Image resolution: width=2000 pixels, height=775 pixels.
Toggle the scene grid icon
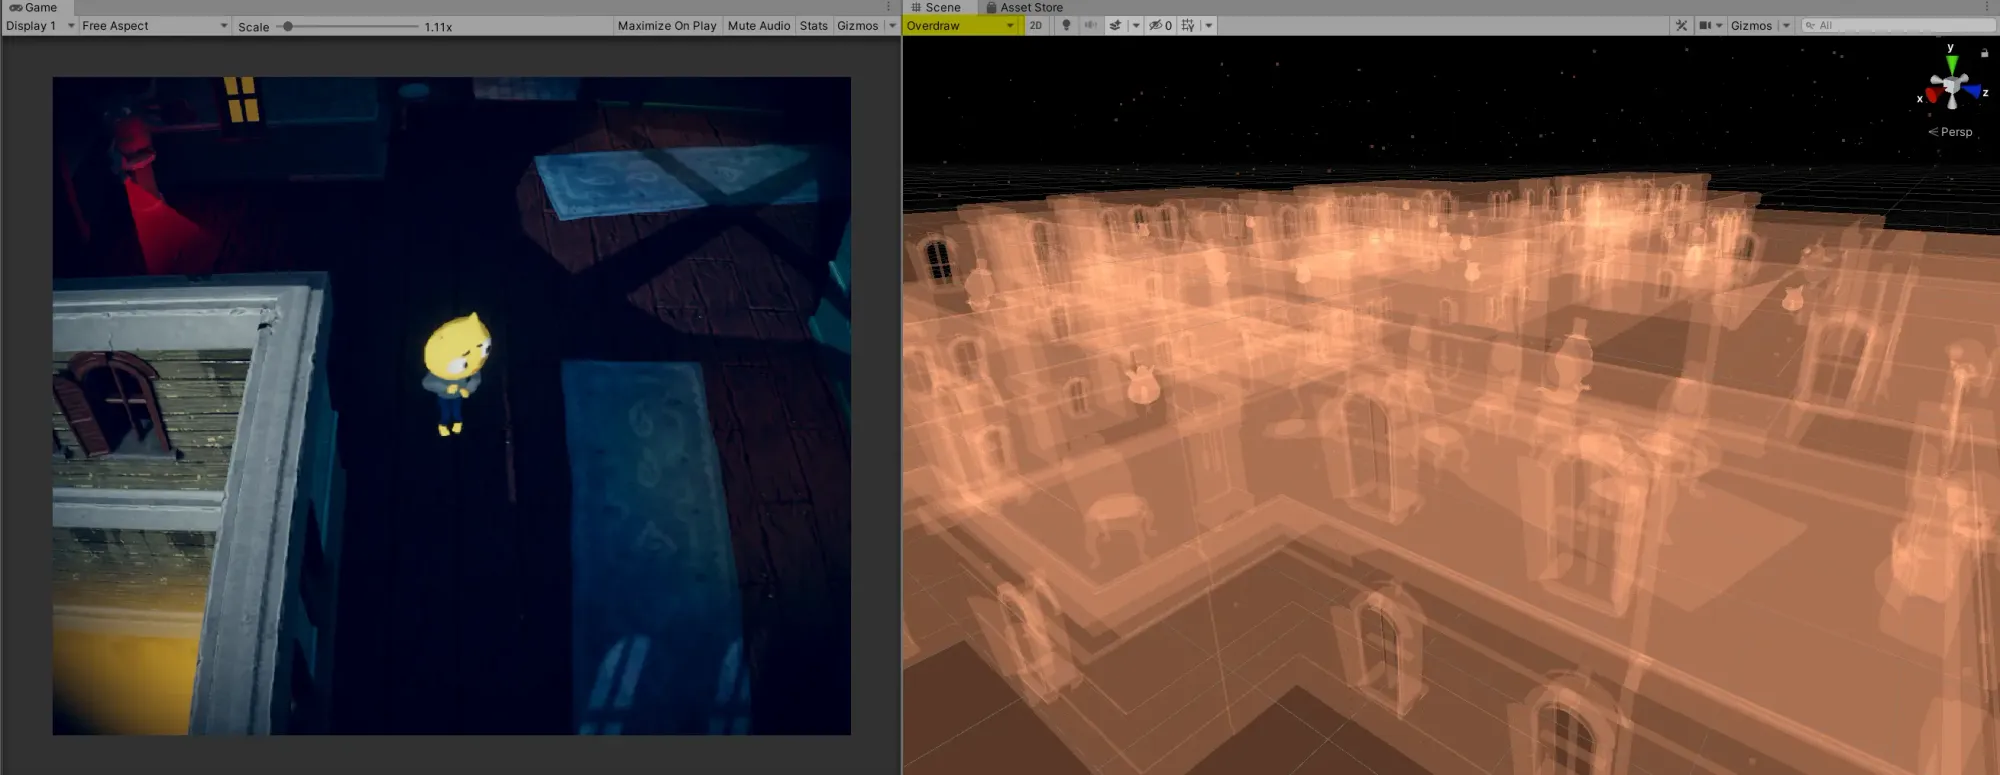point(1188,26)
